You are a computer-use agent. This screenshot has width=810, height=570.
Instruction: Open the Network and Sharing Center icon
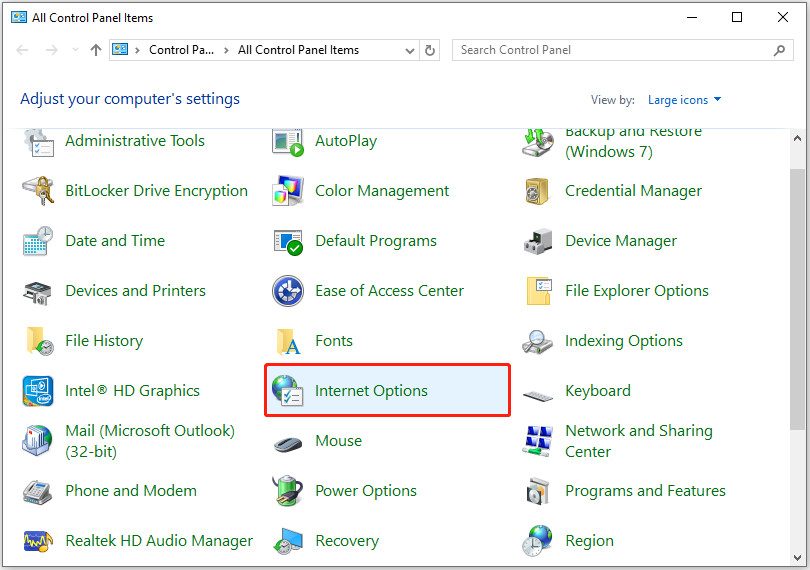[x=538, y=441]
